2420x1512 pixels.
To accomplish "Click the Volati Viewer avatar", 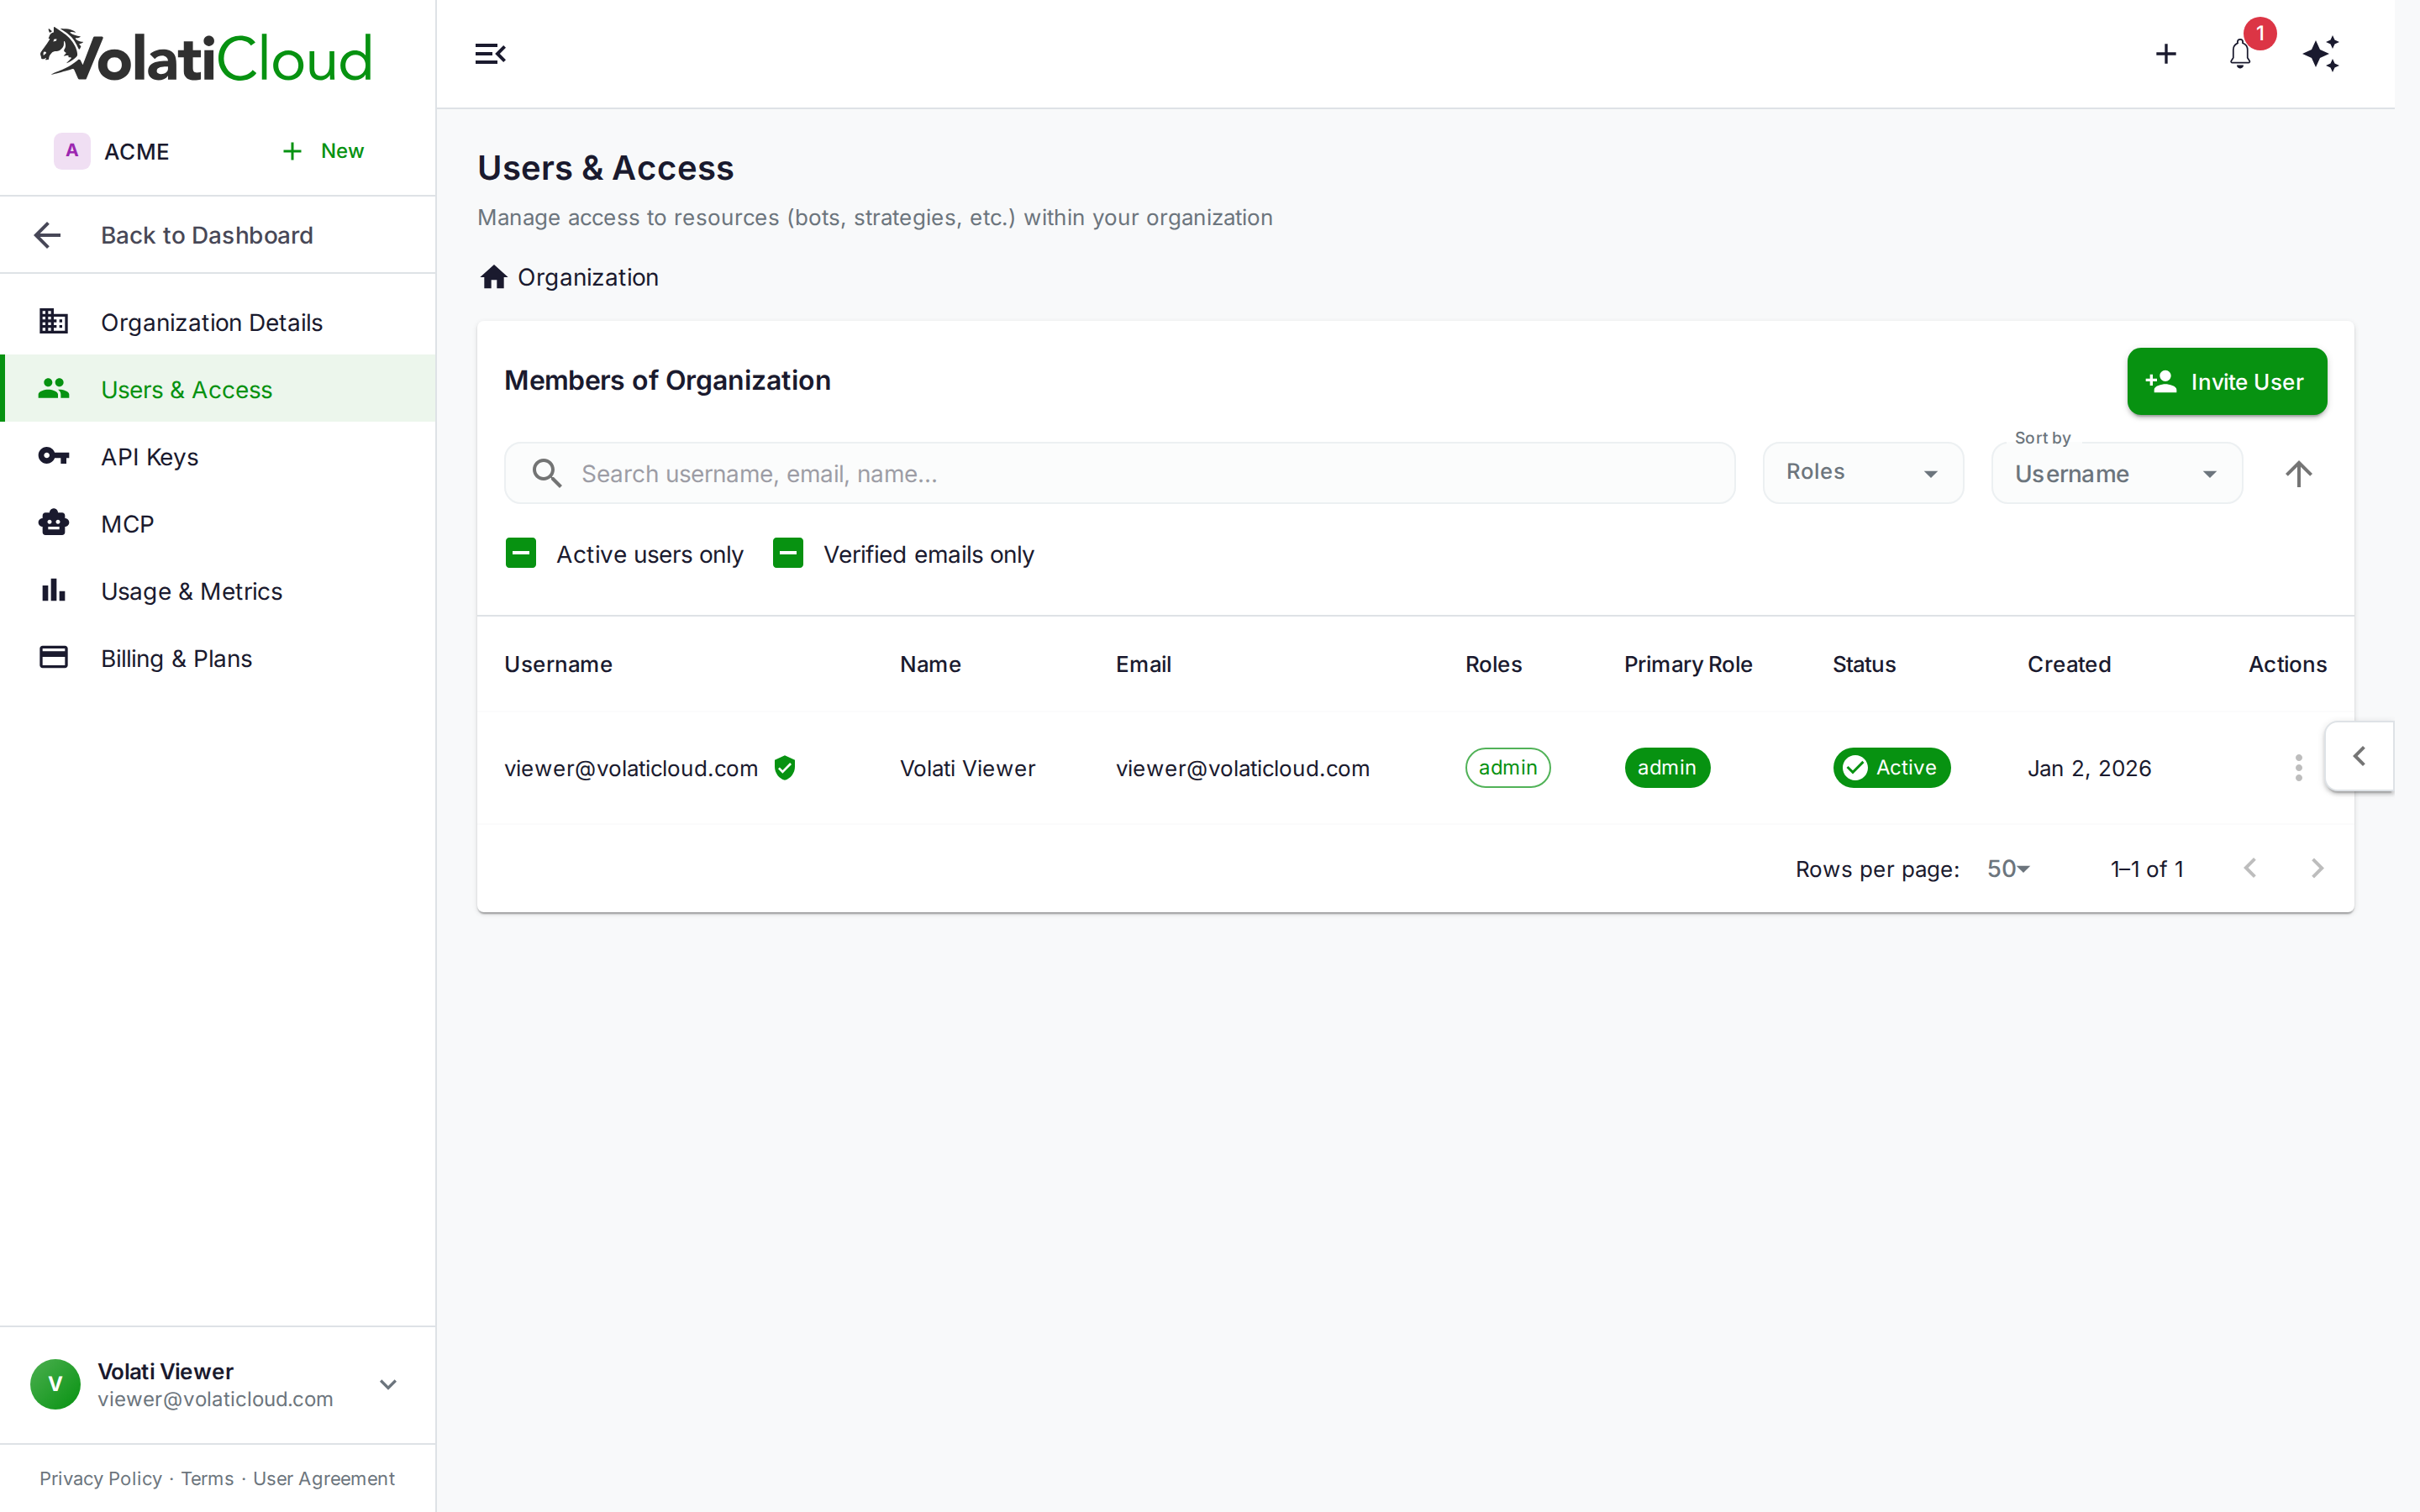I will [x=55, y=1384].
